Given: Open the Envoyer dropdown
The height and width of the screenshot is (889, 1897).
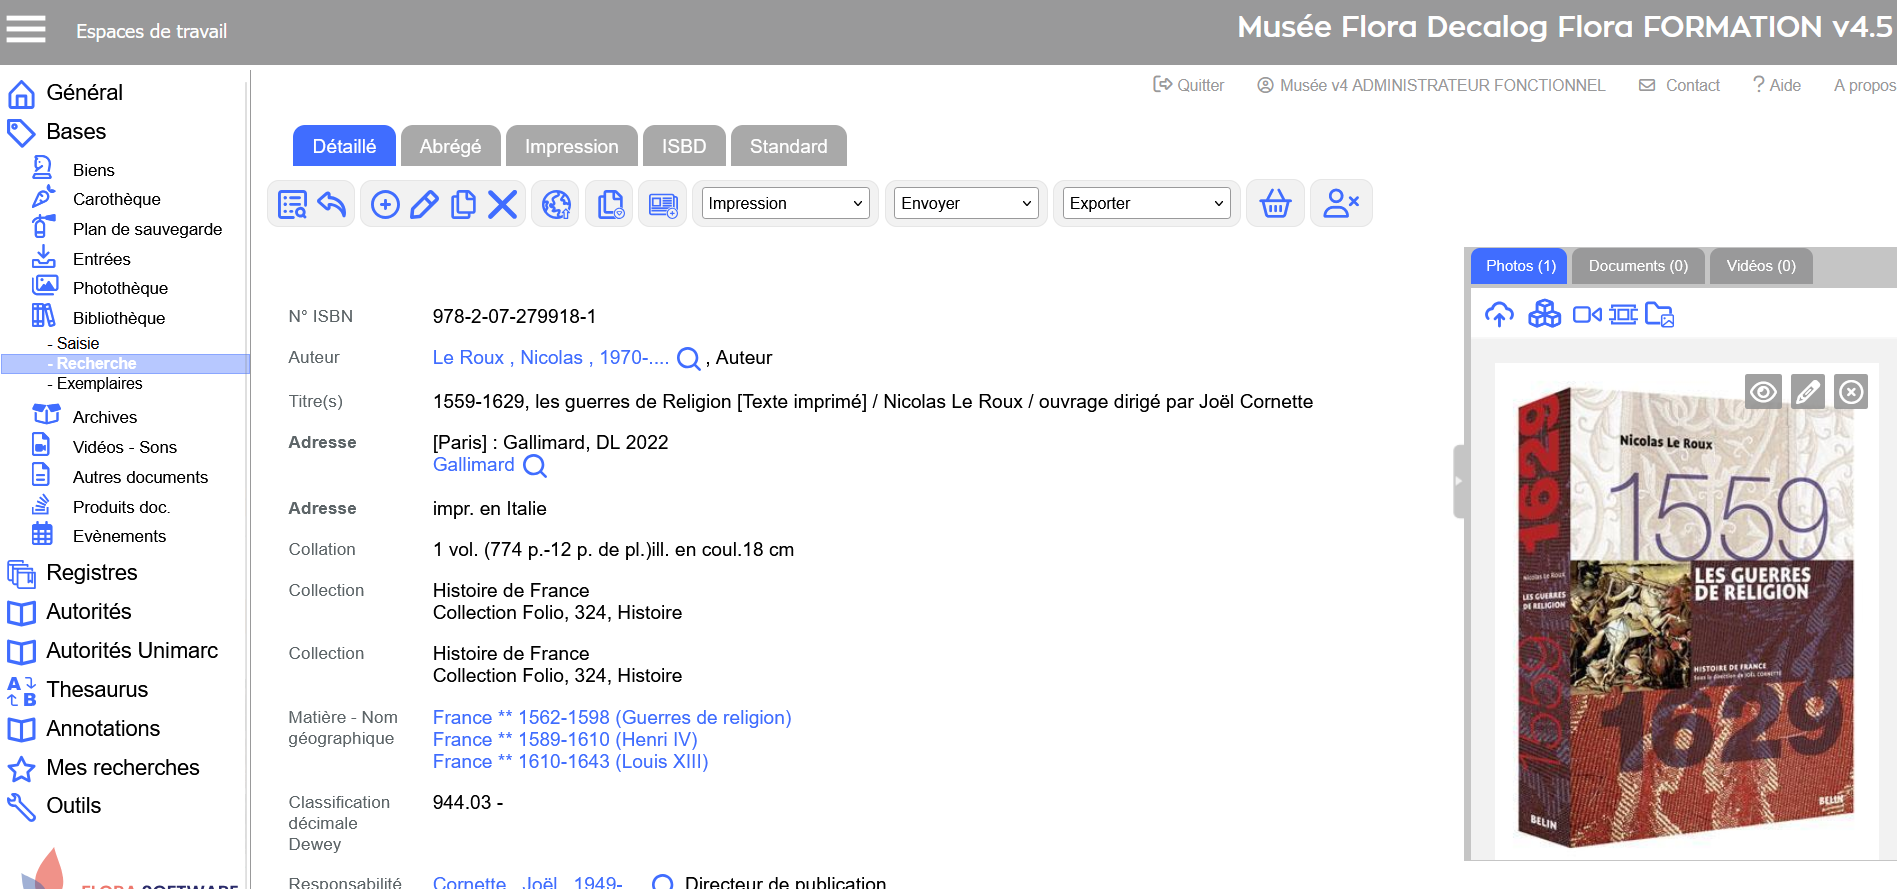Looking at the screenshot, I should tap(965, 204).
